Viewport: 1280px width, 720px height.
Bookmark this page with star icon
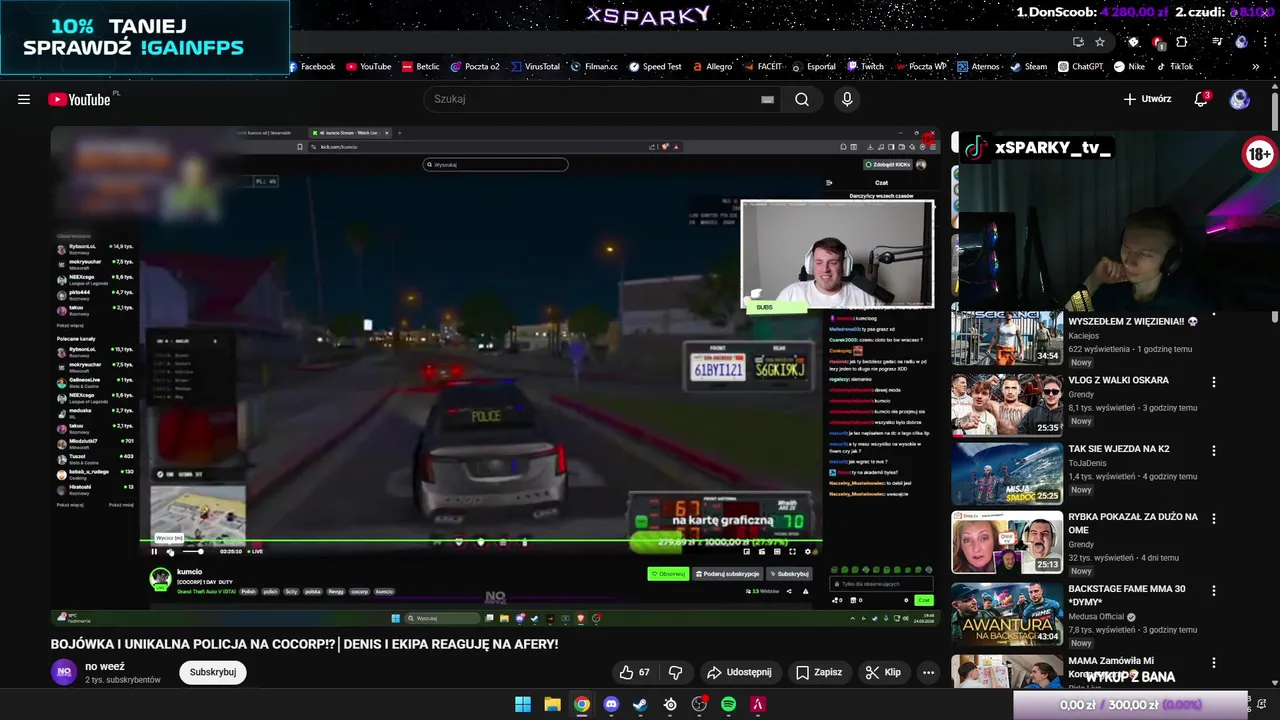(1100, 42)
